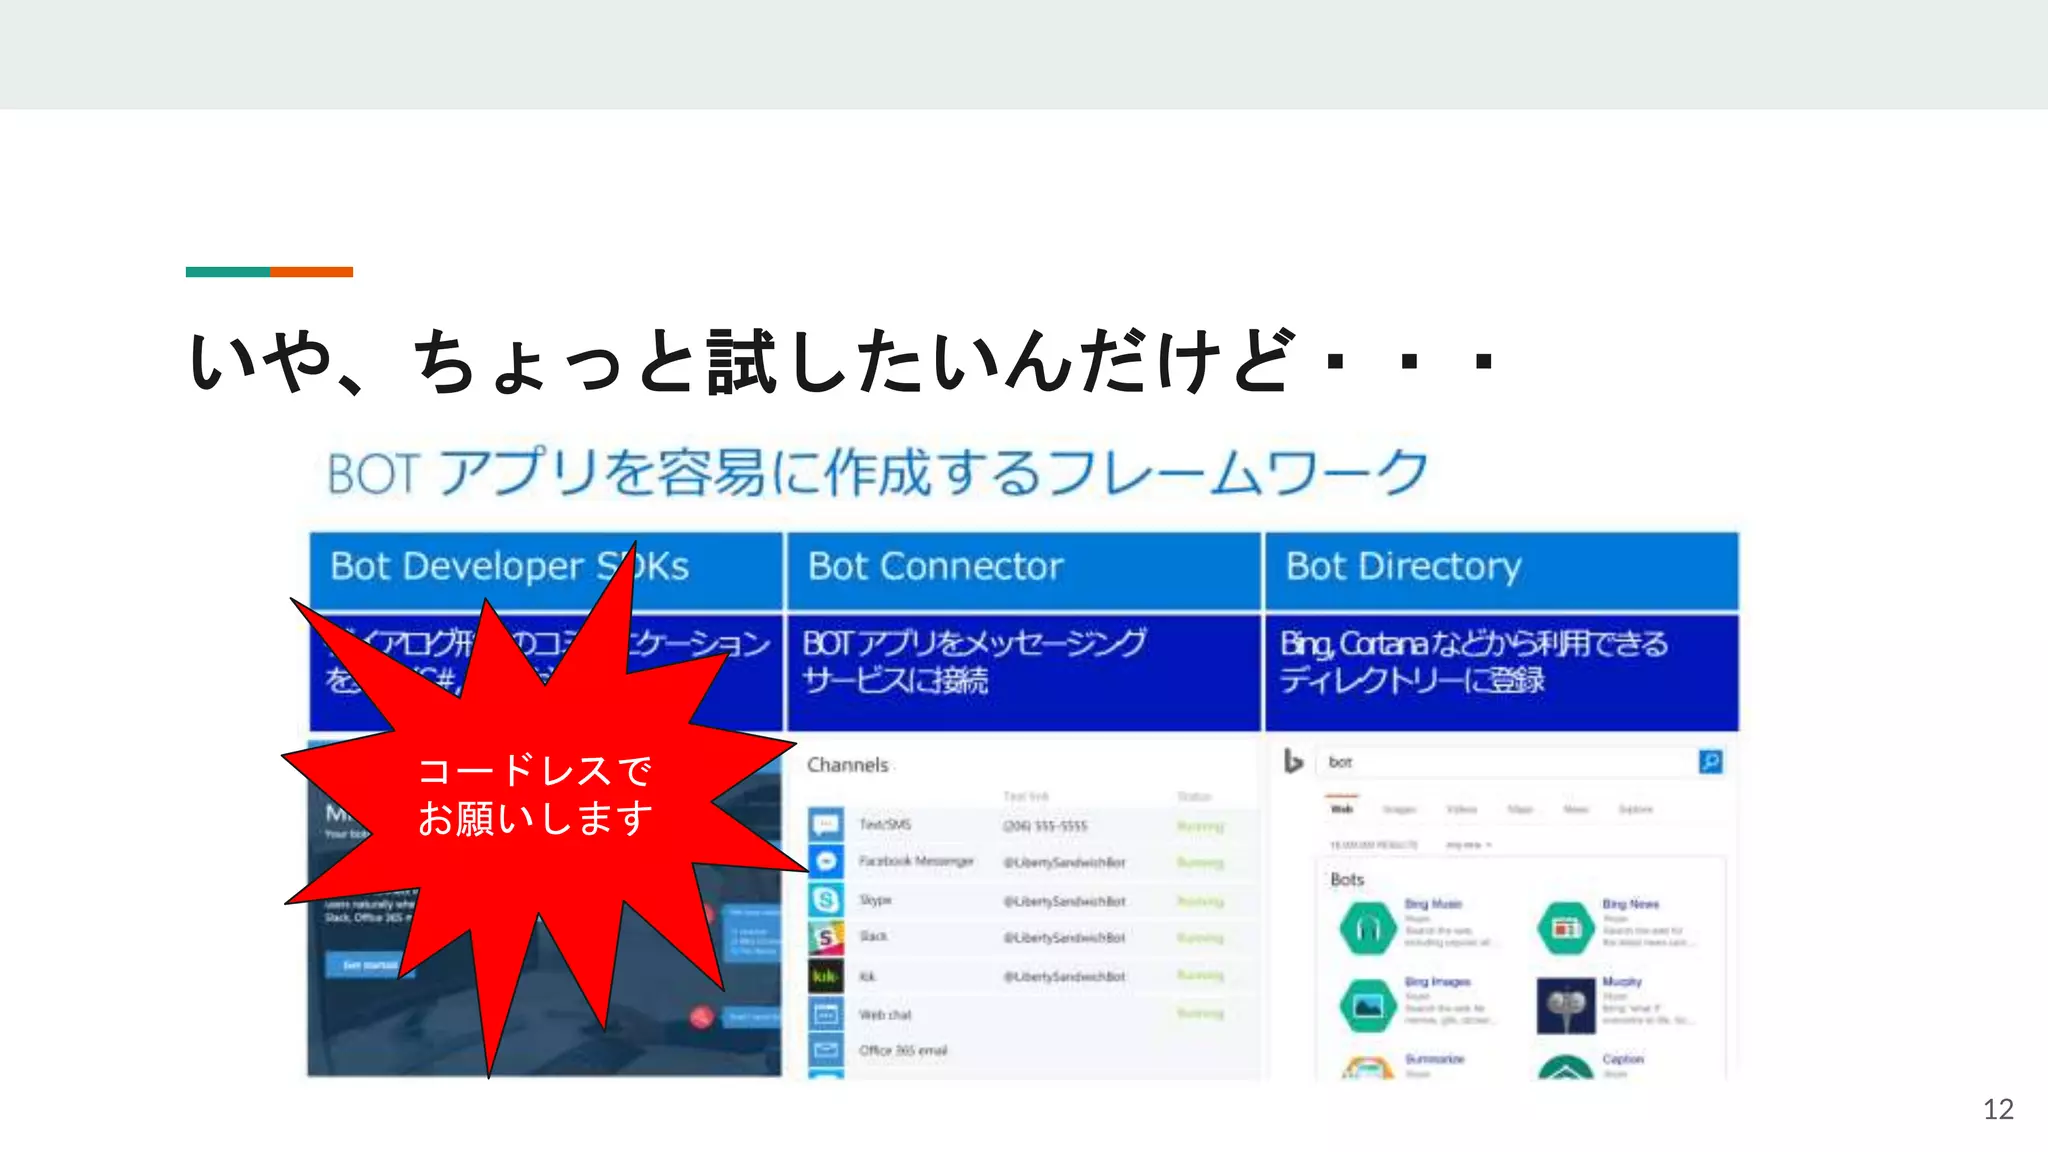Click the Bing Images bot hexagon icon

point(1368,1006)
